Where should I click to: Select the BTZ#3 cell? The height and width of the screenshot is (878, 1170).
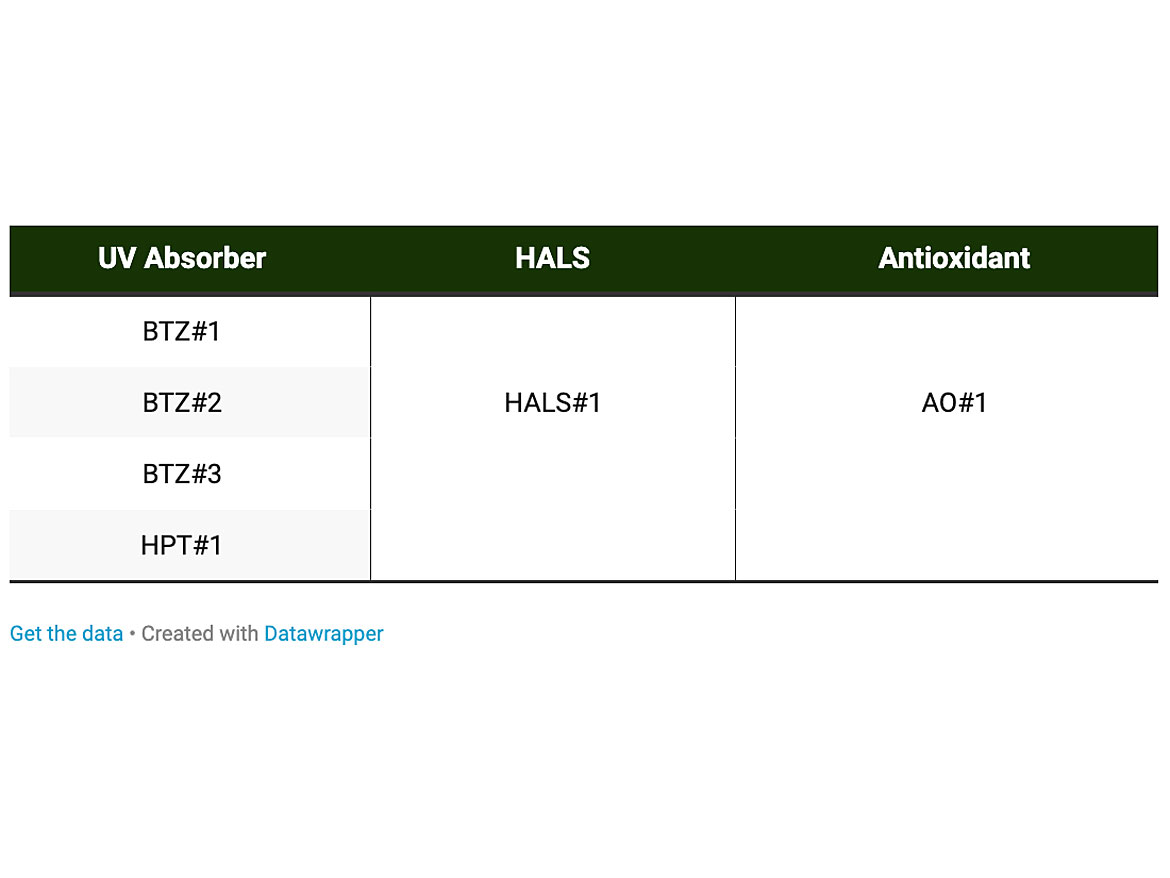click(x=182, y=474)
